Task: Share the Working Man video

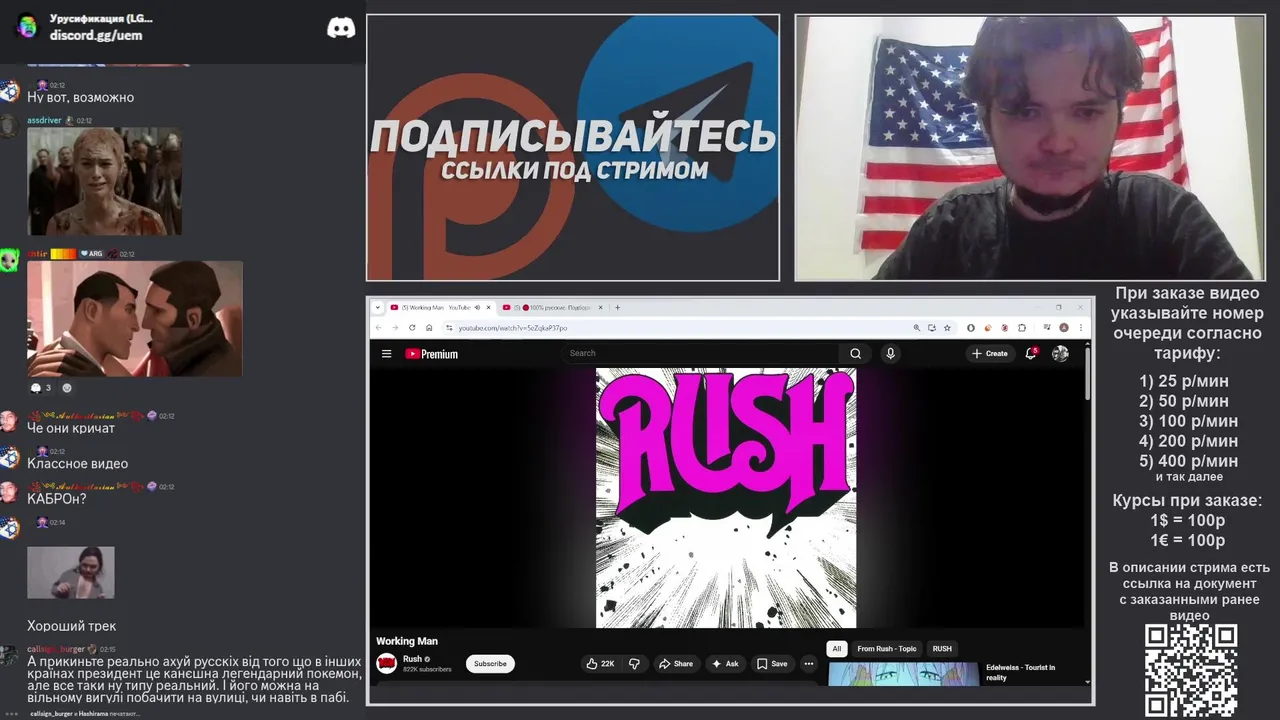Action: click(675, 664)
